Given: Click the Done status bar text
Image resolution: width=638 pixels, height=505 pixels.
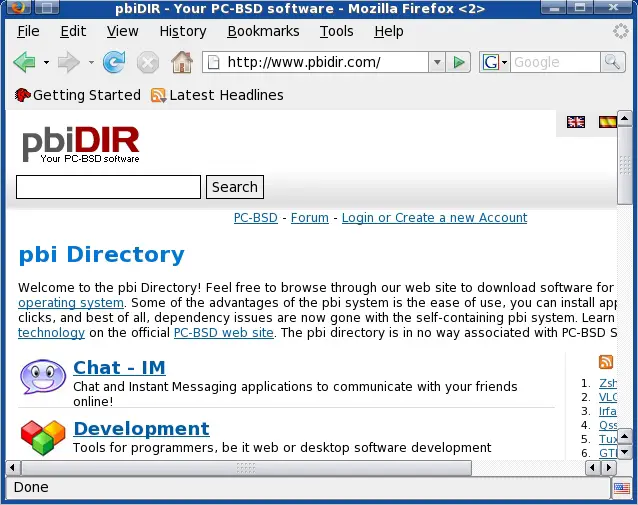Looking at the screenshot, I should pyautogui.click(x=31, y=488).
